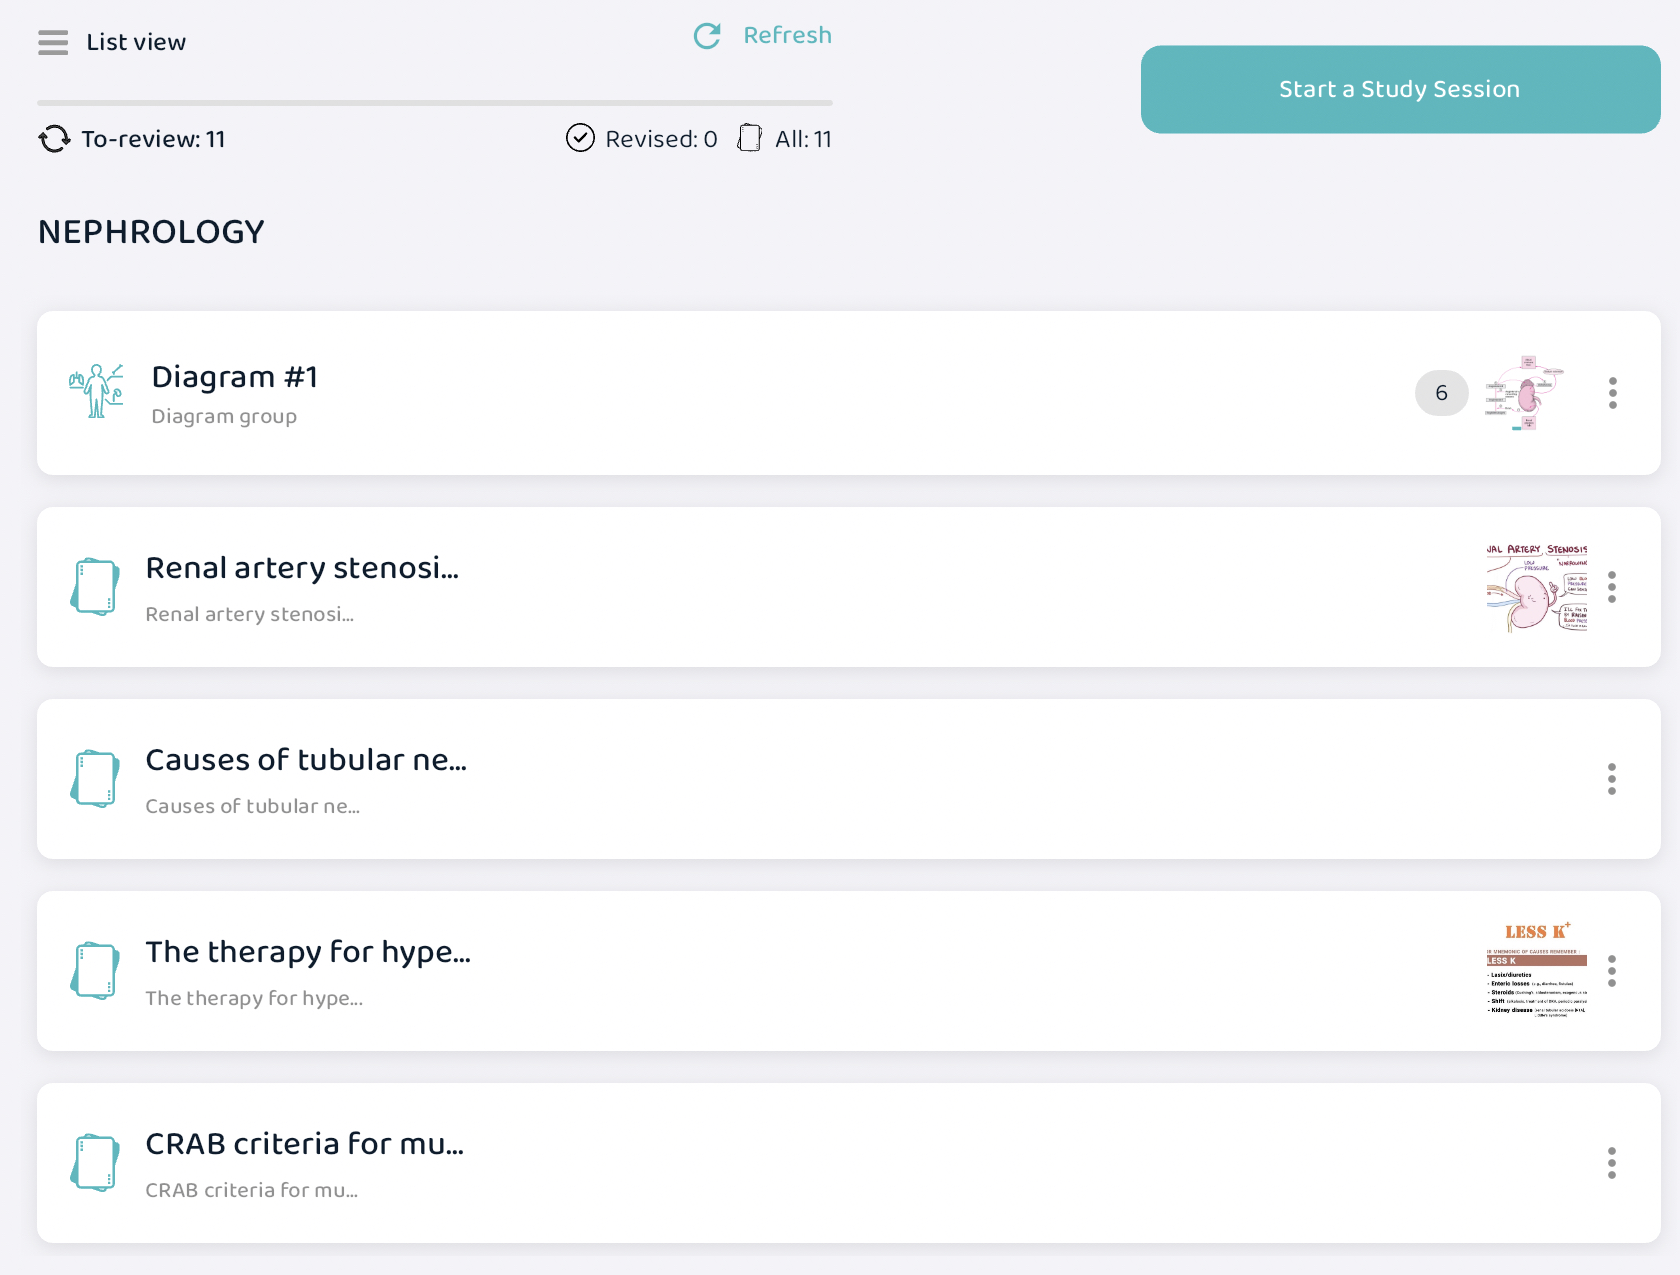Click the Refresh circular arrow icon
The width and height of the screenshot is (1680, 1275).
(707, 36)
